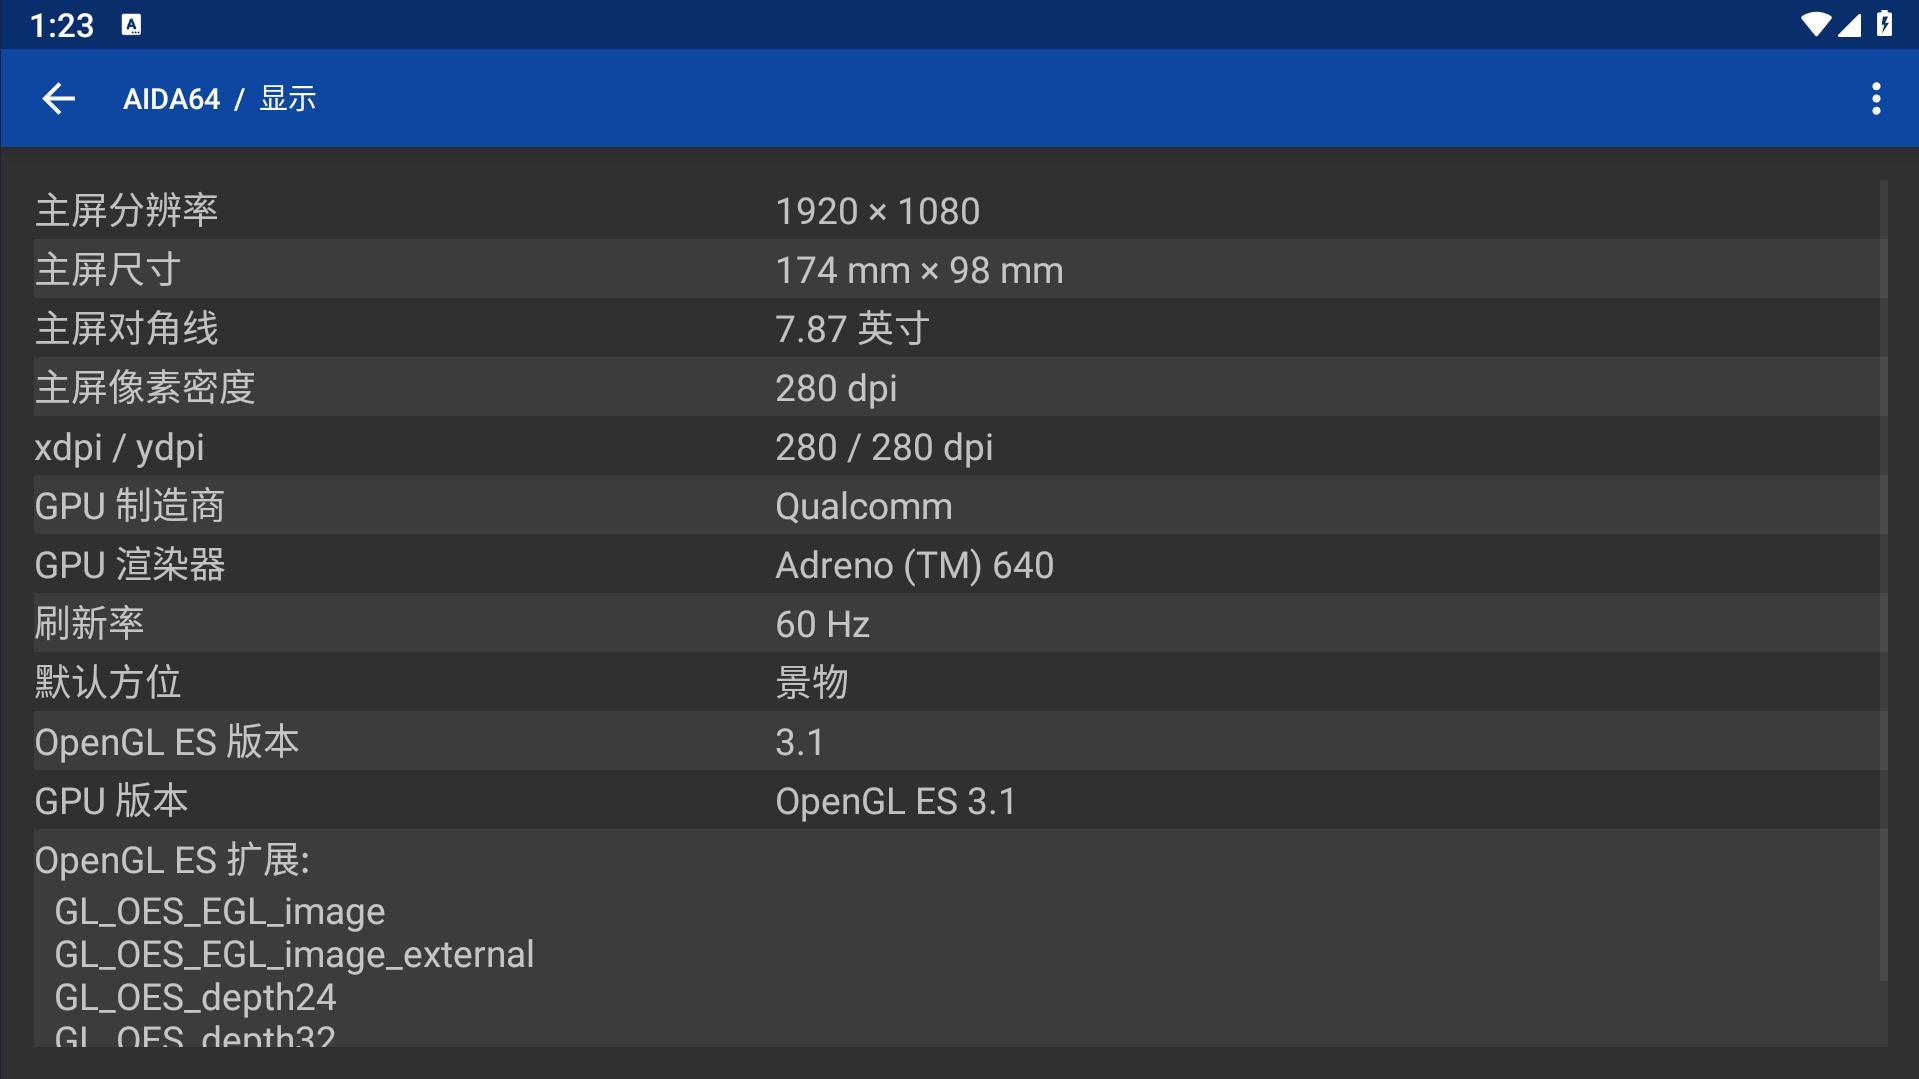The height and width of the screenshot is (1079, 1919).
Task: Click the notification icon next to the clock
Action: coord(132,23)
